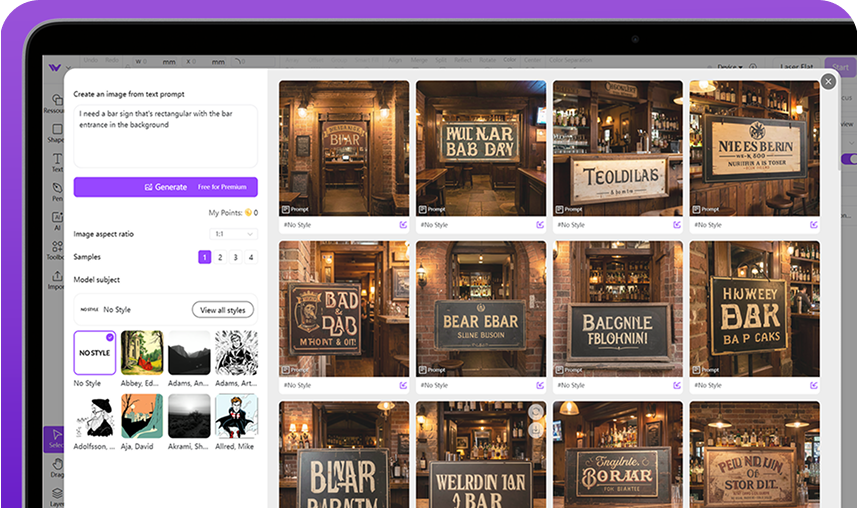Set Samples to 2
858x508 pixels.
tap(220, 257)
